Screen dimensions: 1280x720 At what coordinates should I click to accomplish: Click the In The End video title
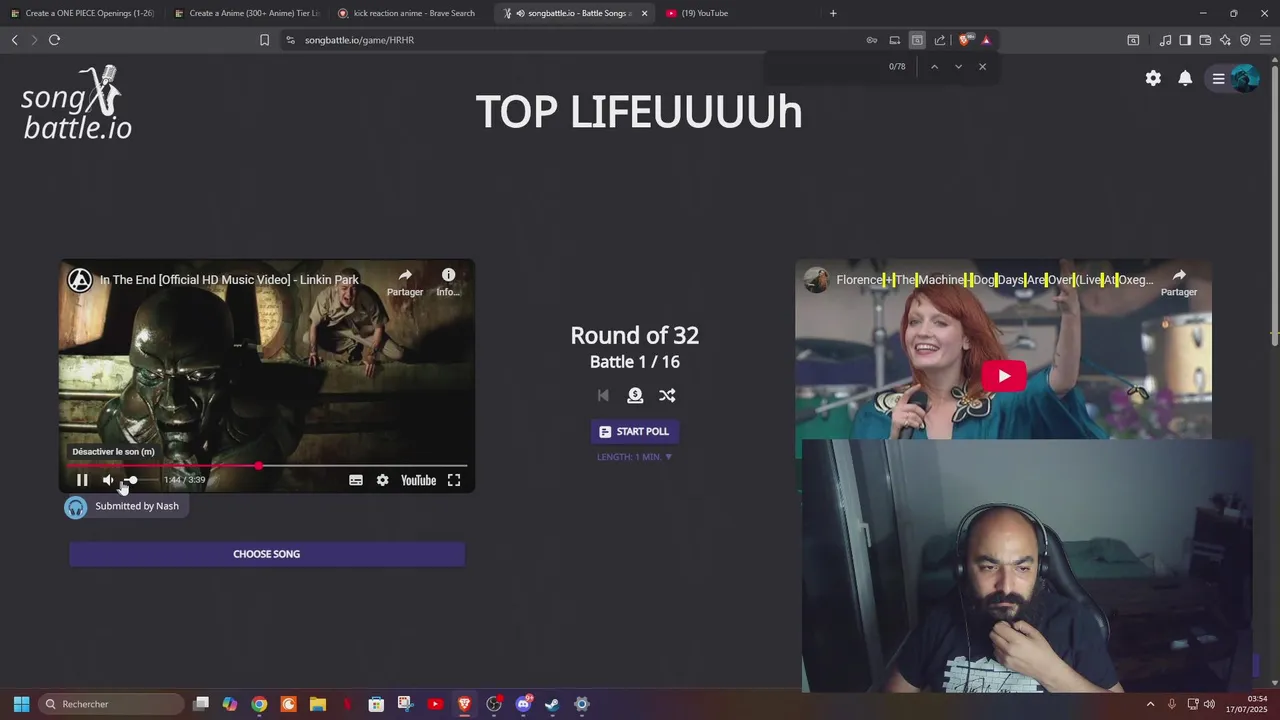click(x=229, y=280)
